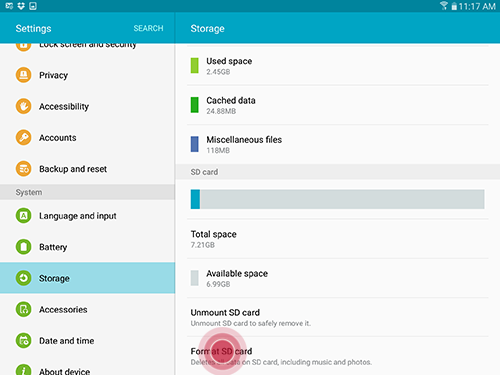Tap the Date and time icon
Viewport: 500px width, 375px height.
[x=23, y=341]
